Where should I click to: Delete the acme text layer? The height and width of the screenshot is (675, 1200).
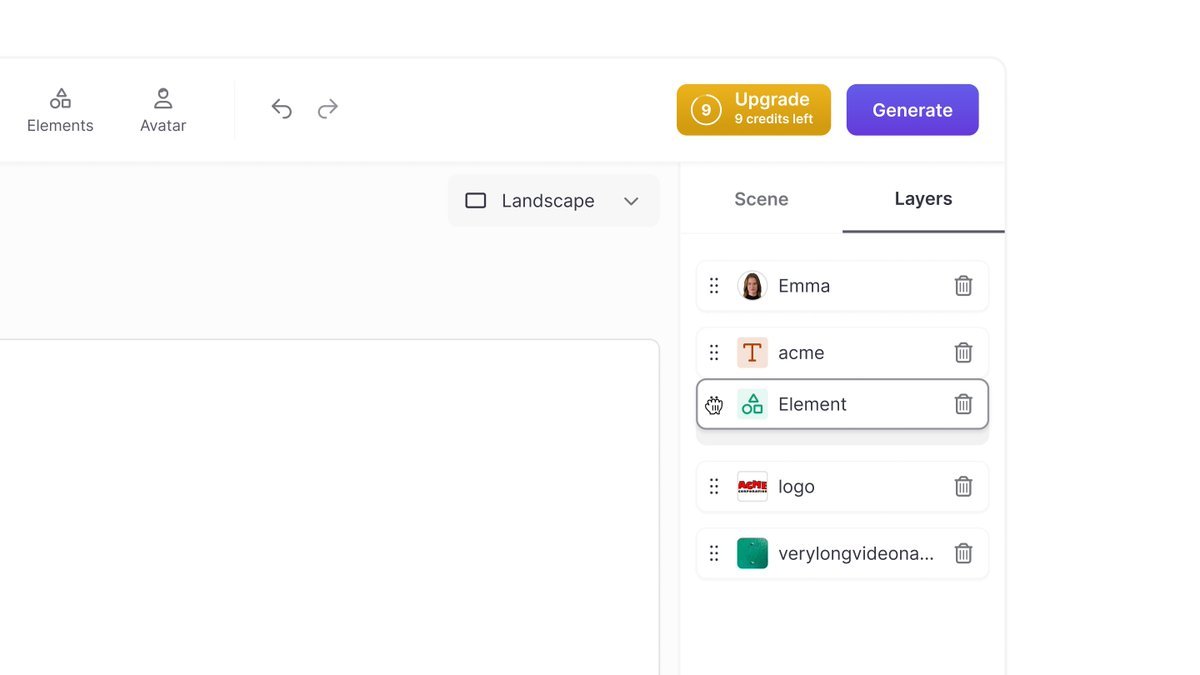click(x=963, y=353)
